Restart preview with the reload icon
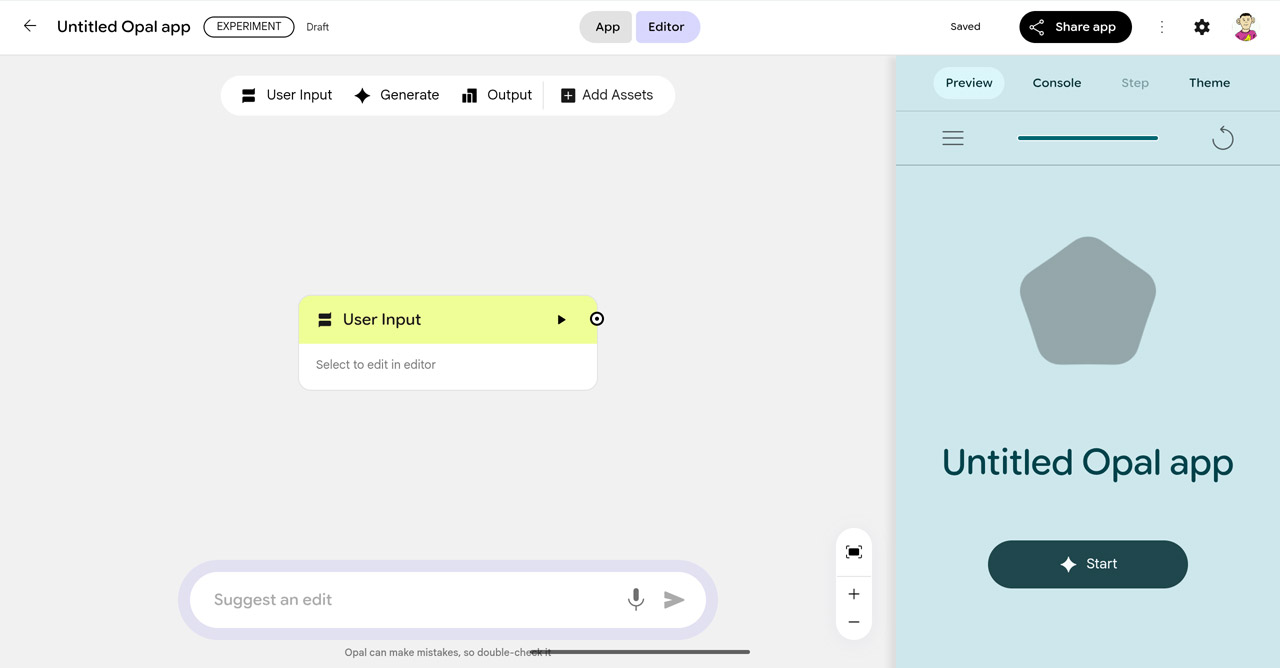Image resolution: width=1280 pixels, height=668 pixels. [x=1222, y=138]
